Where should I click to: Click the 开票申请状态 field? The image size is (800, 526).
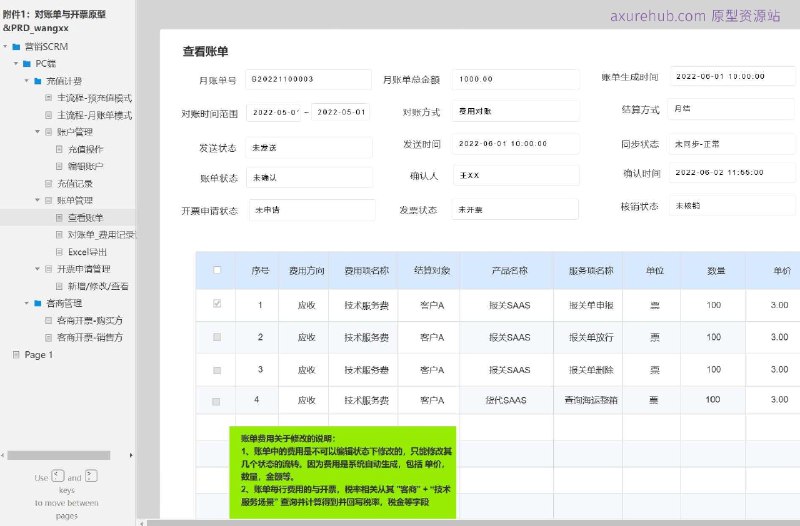[312, 210]
